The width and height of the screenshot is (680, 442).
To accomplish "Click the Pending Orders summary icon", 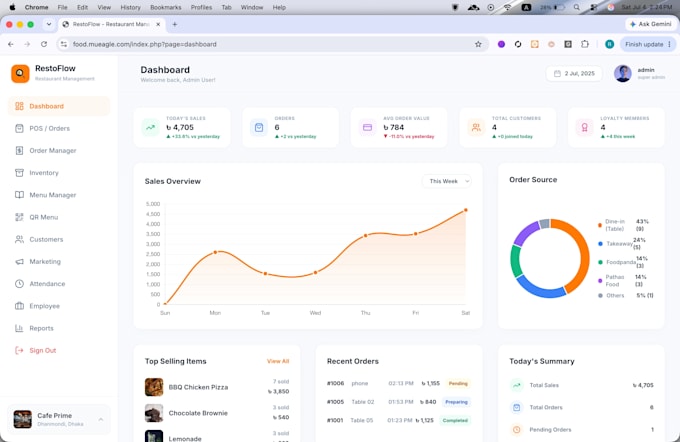I will (x=517, y=429).
